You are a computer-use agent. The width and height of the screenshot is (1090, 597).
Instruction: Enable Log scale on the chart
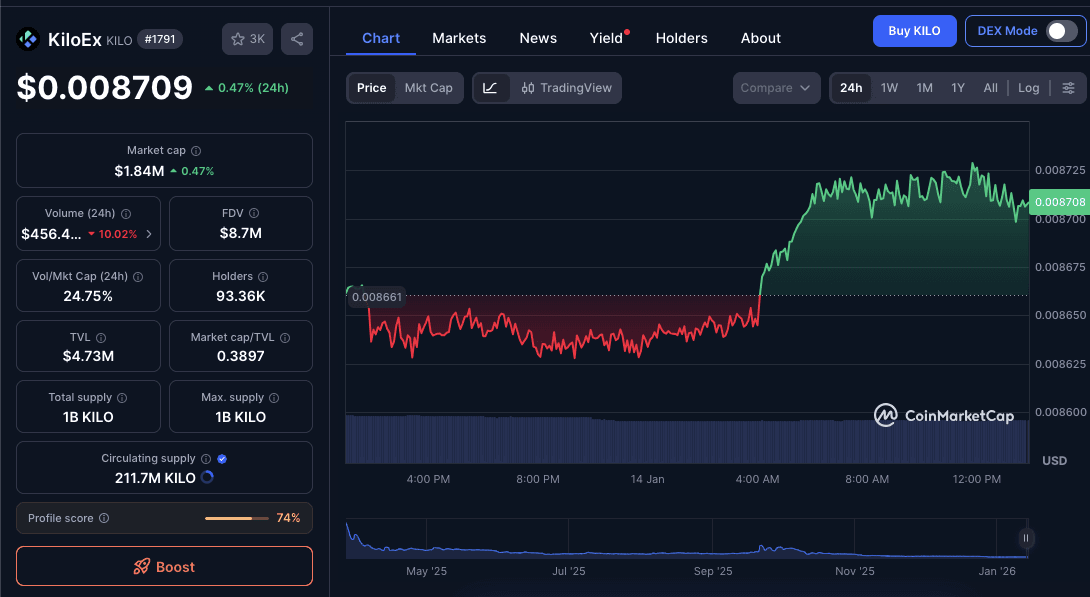tap(1028, 88)
